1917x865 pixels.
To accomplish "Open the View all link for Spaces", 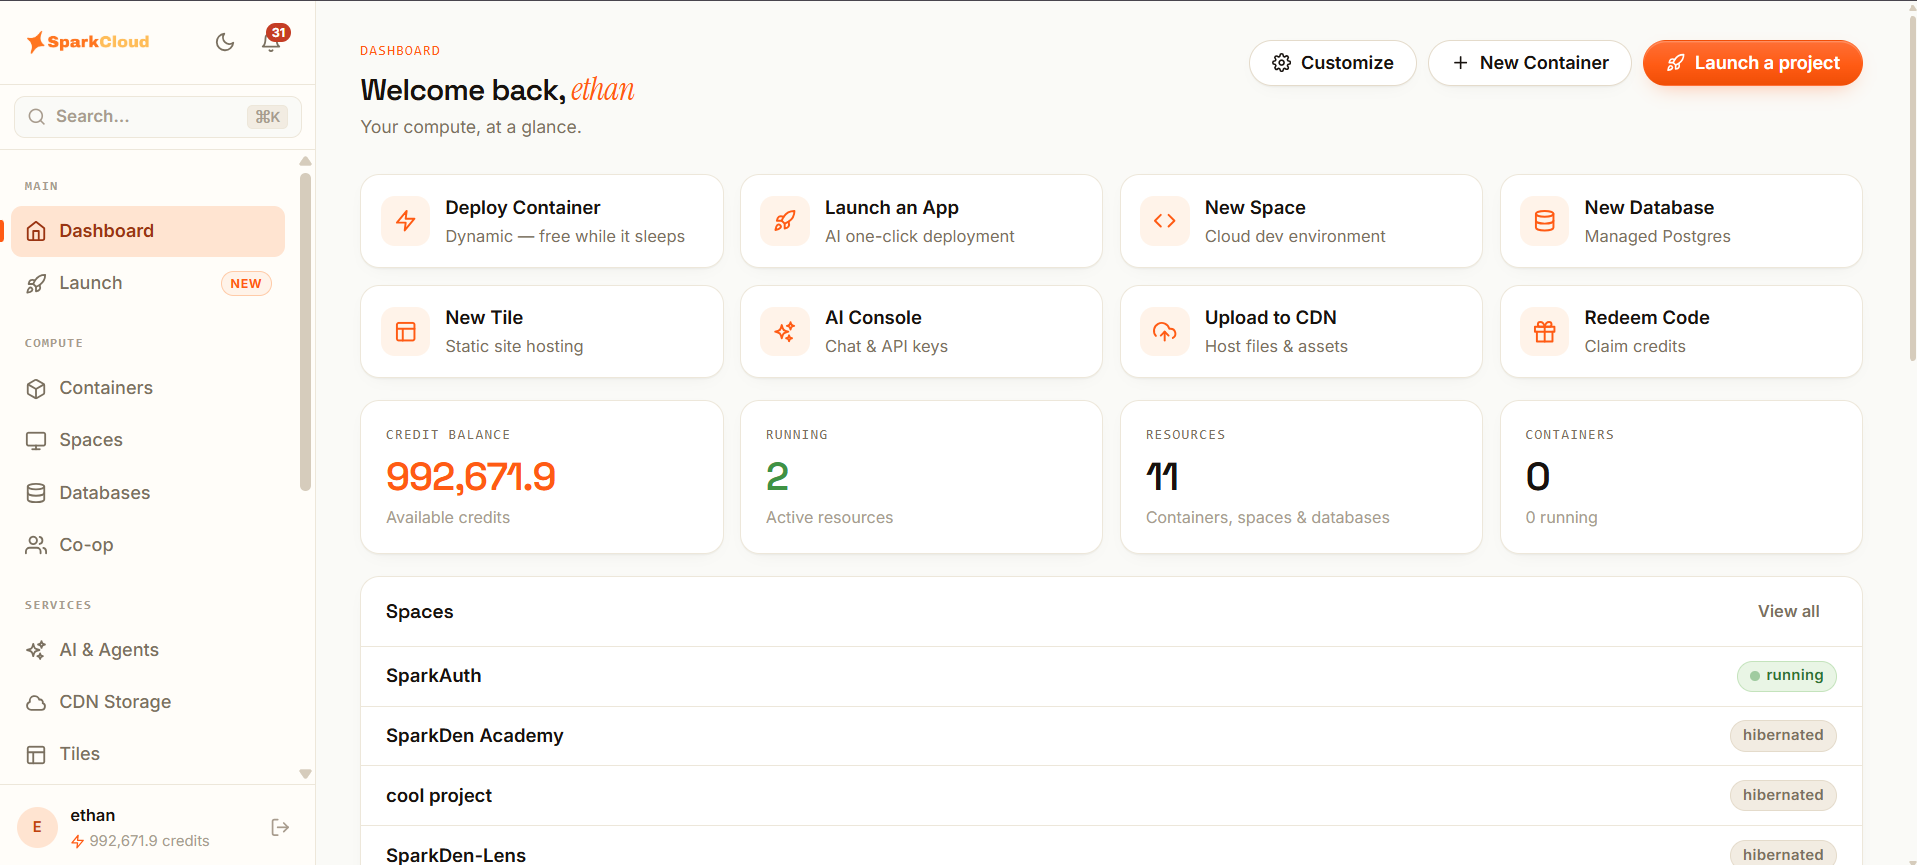I will [x=1789, y=611].
